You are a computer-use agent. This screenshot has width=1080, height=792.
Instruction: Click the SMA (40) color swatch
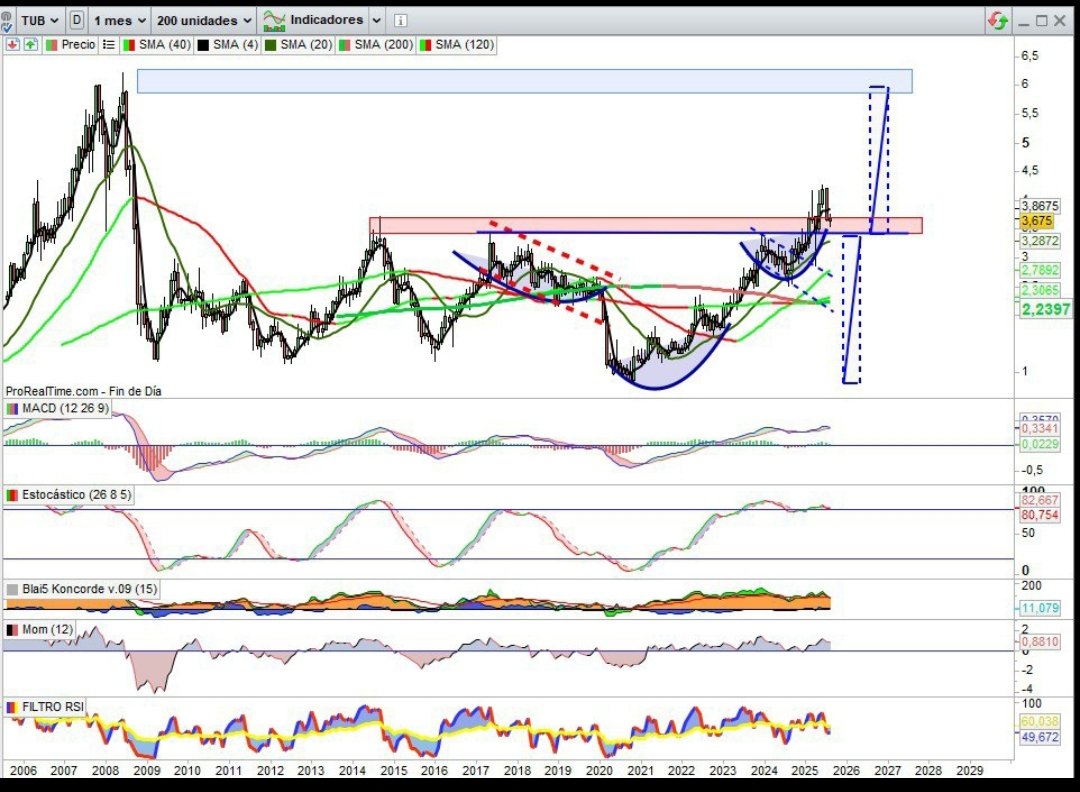coord(129,45)
